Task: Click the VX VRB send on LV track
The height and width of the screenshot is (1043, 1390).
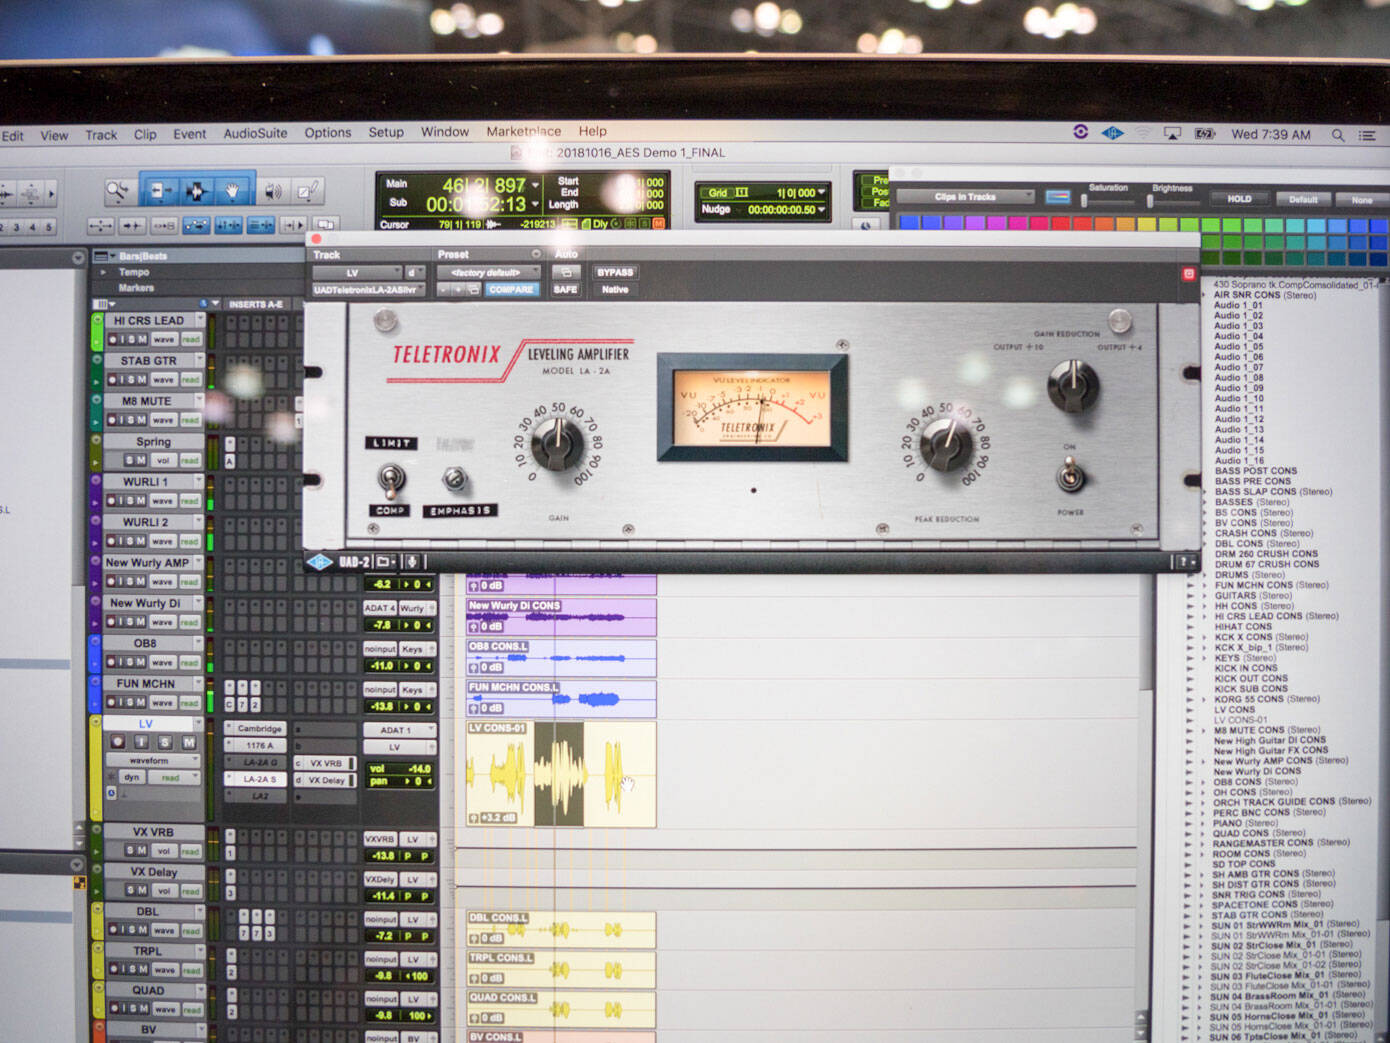Action: click(x=326, y=763)
